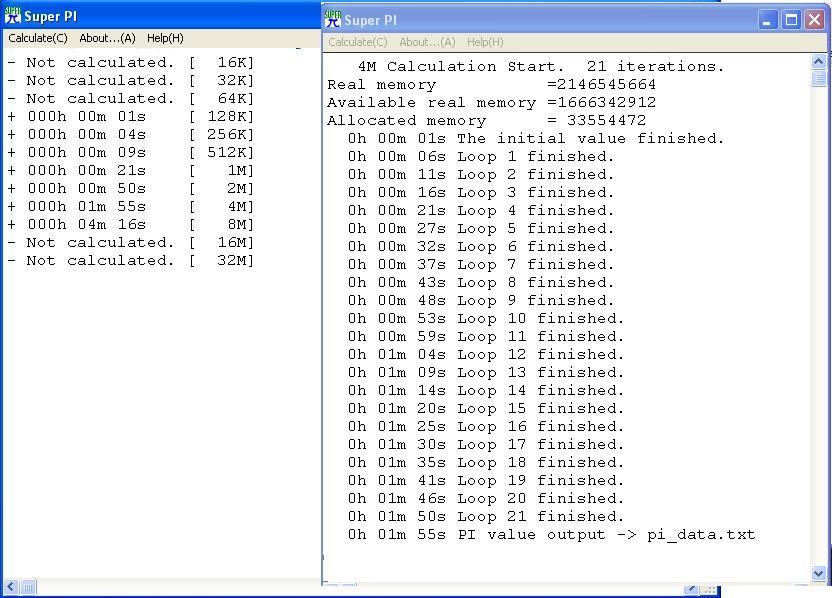Open grayed Help(H) menu in right window
This screenshot has width=840, height=598.
coord(485,42)
